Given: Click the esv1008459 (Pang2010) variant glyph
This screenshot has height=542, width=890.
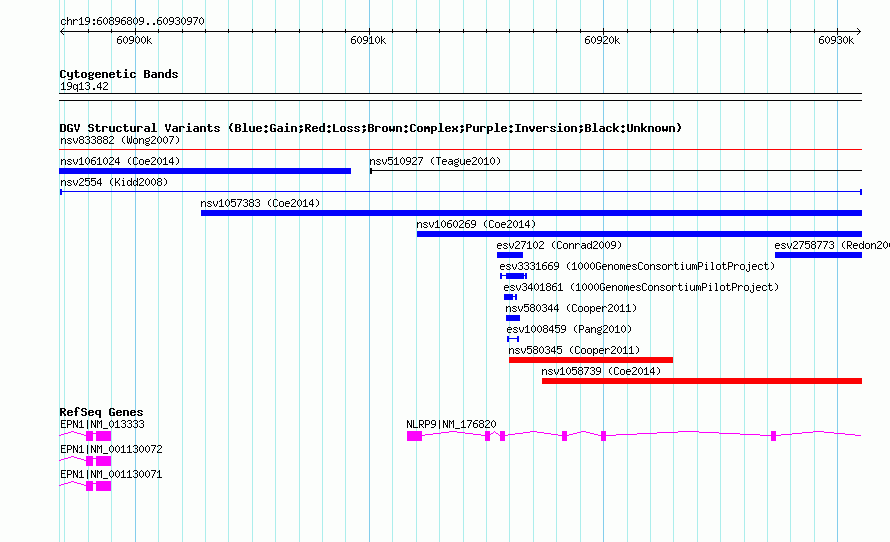Looking at the screenshot, I should 513,339.
